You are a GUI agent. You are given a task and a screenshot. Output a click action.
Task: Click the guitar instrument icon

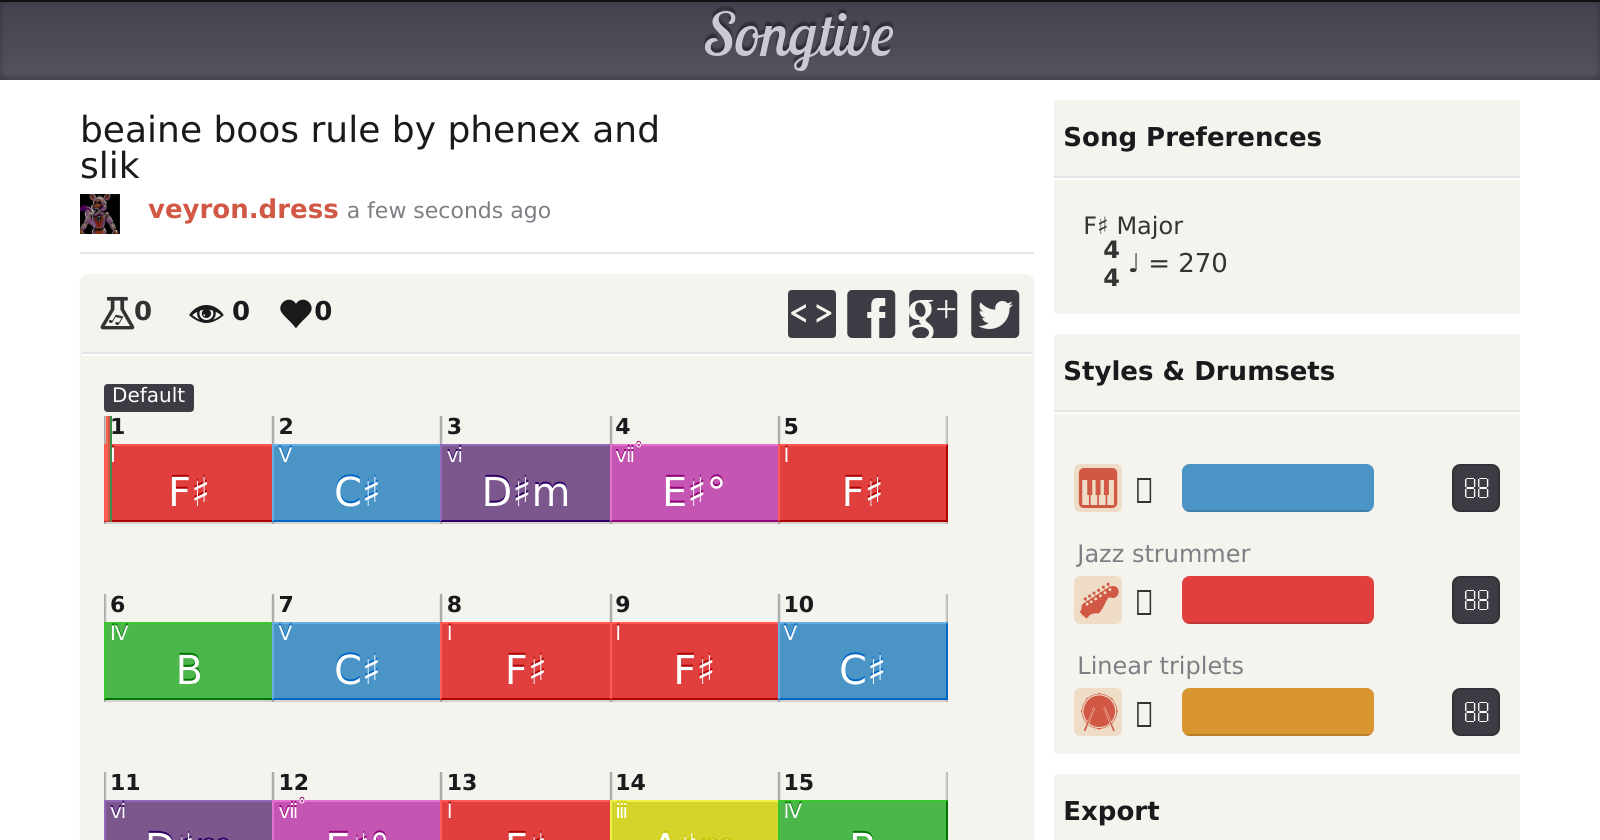[1097, 600]
